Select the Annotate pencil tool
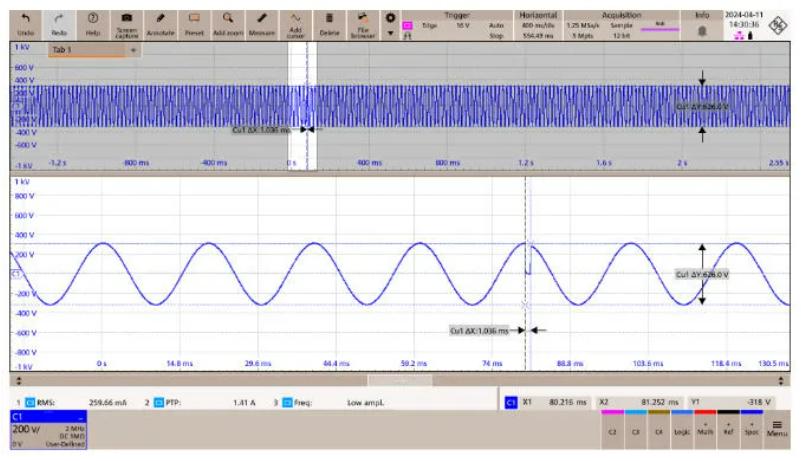The height and width of the screenshot is (461, 801). click(160, 25)
